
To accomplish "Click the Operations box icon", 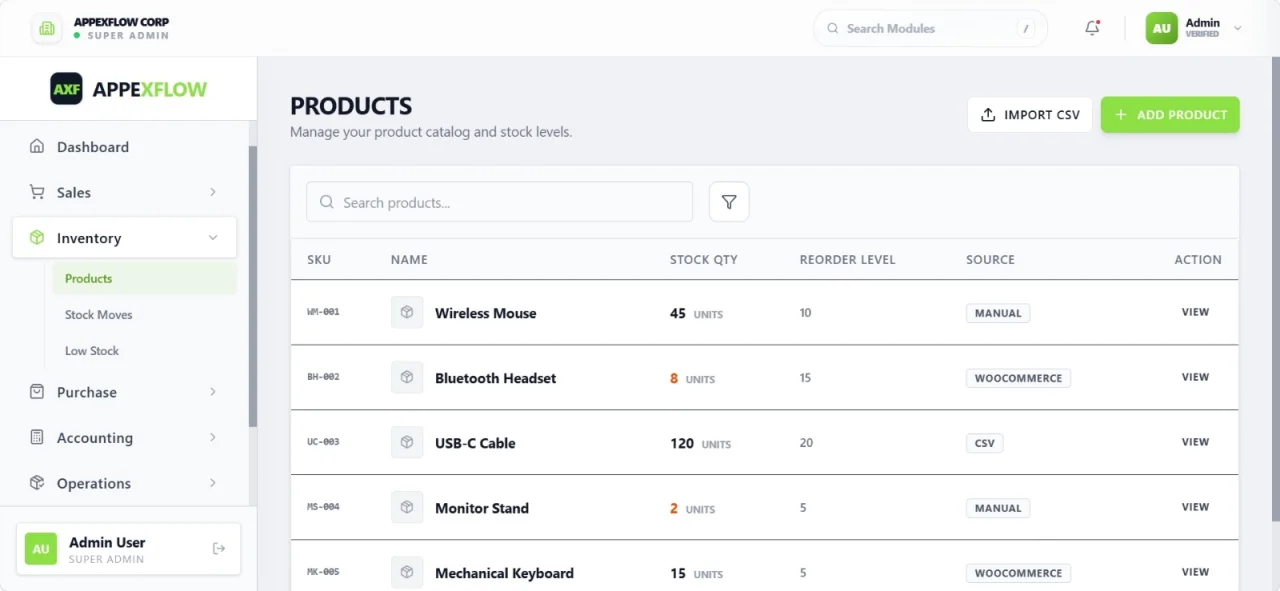I will point(37,483).
